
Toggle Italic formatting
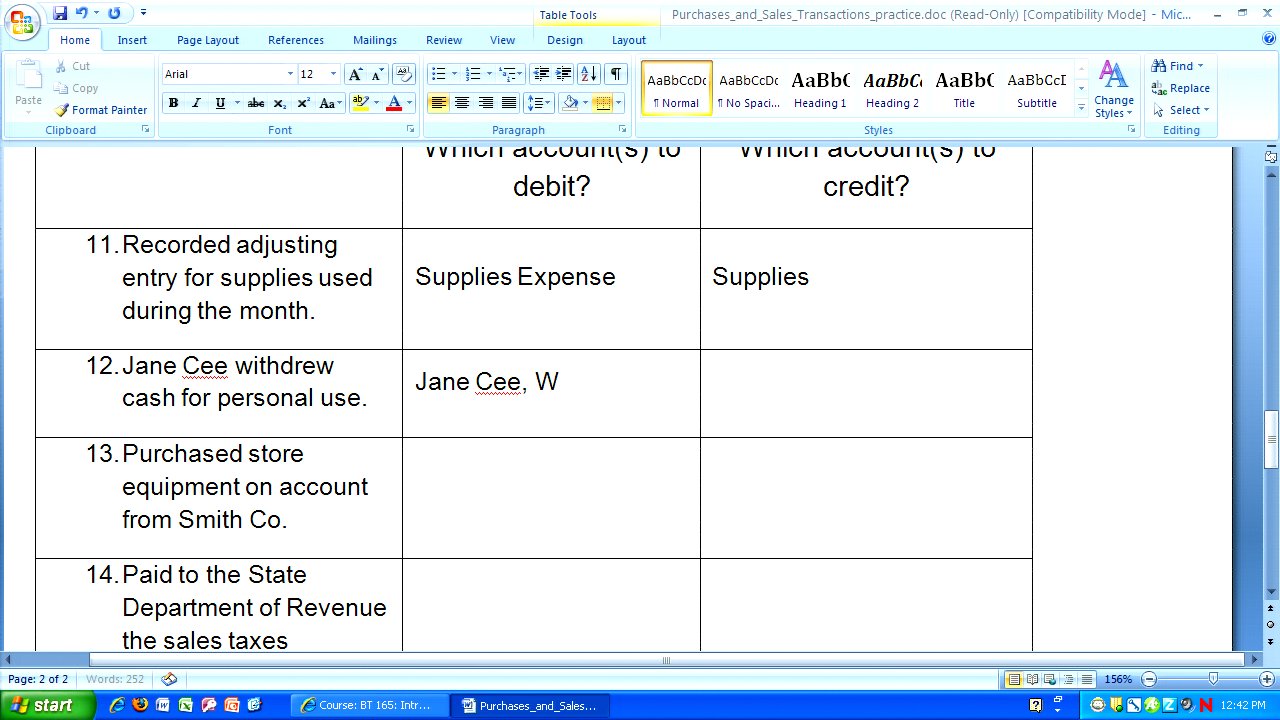[196, 103]
